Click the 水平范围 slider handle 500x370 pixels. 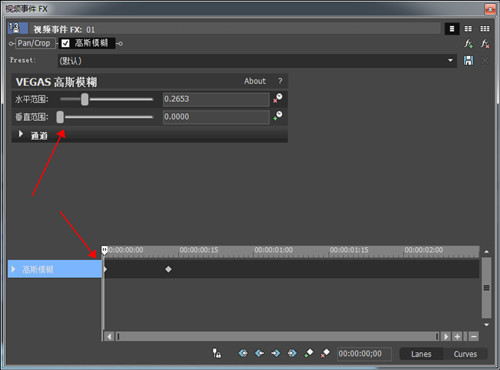[x=85, y=99]
